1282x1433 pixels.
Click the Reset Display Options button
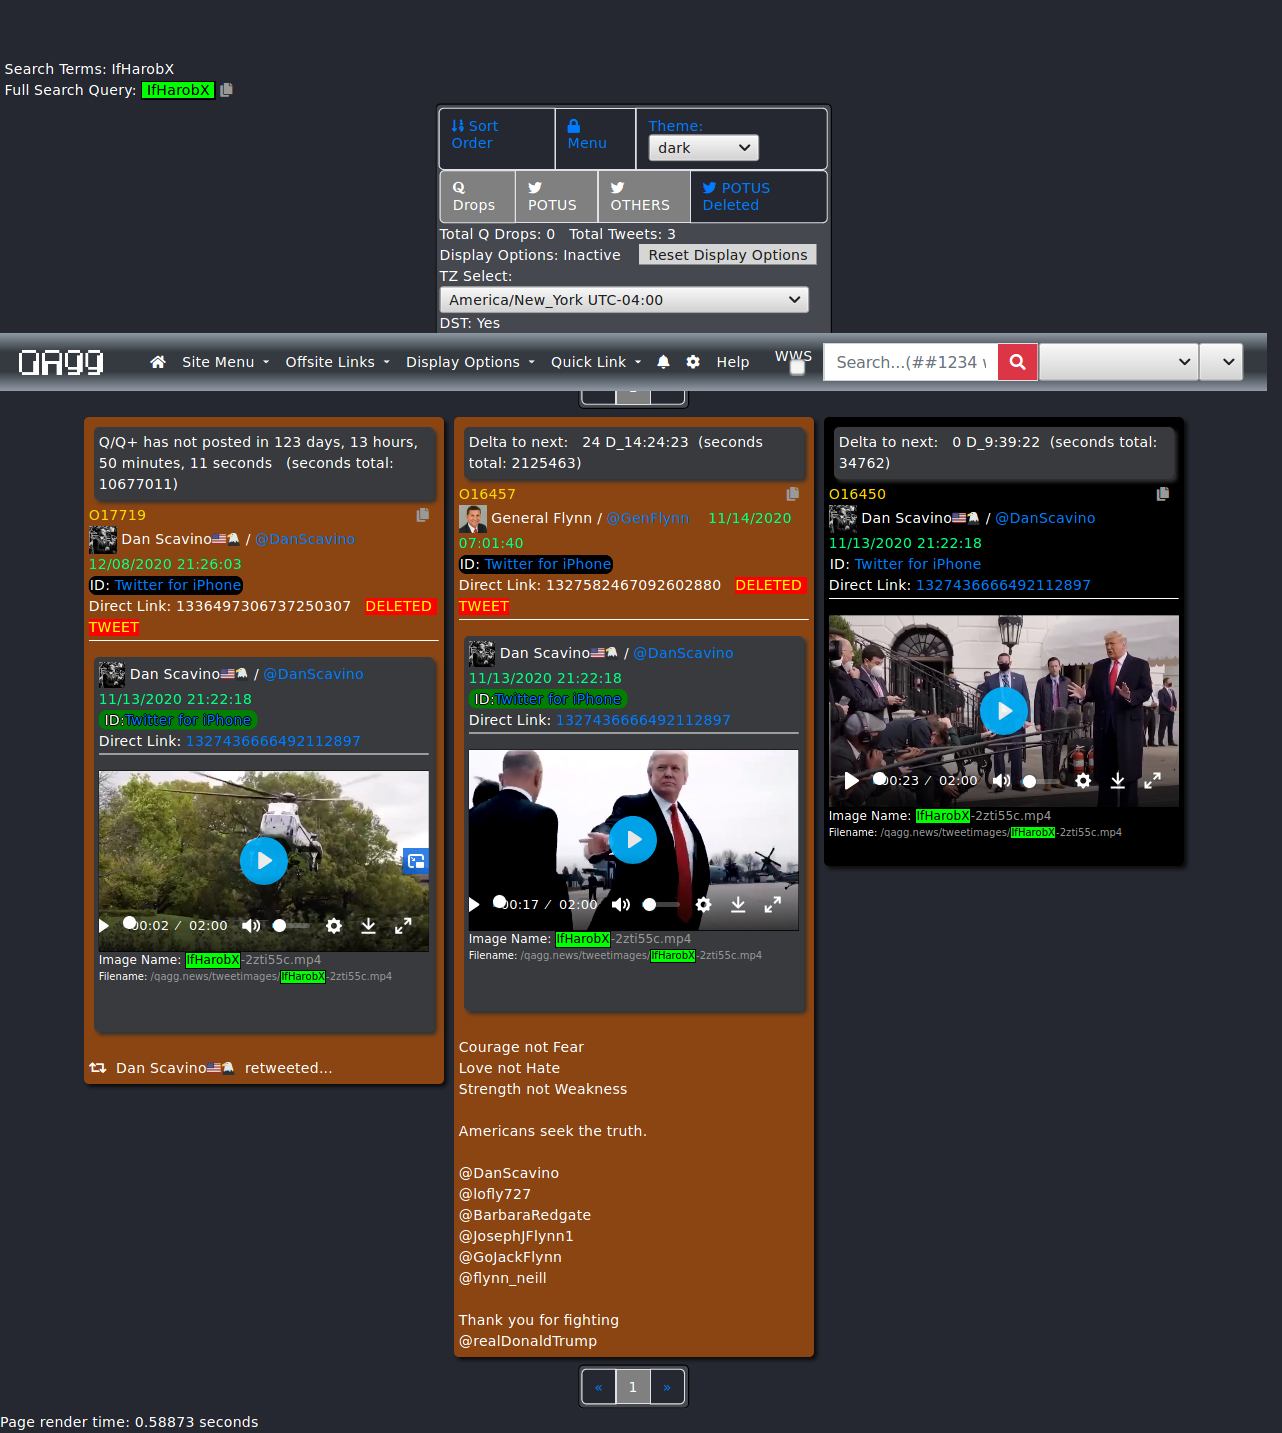tap(727, 255)
